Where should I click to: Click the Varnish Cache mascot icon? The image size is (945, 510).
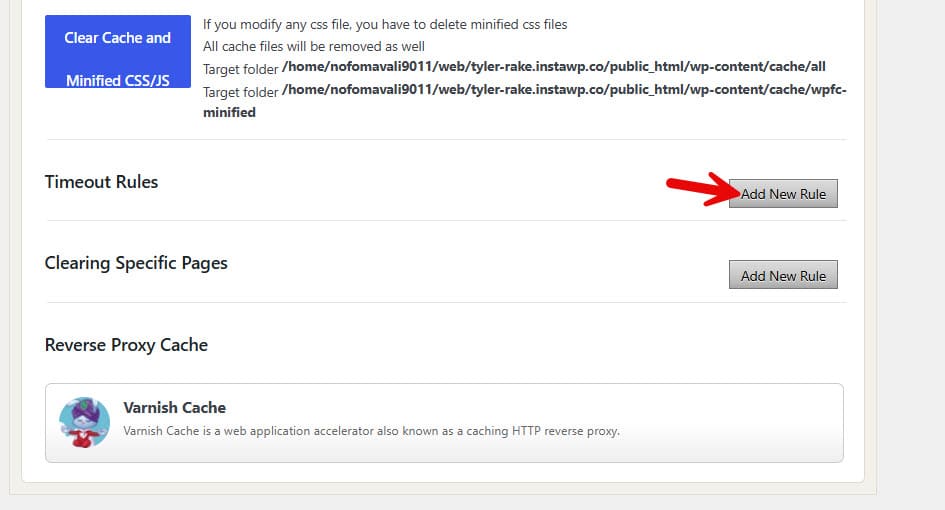click(84, 422)
